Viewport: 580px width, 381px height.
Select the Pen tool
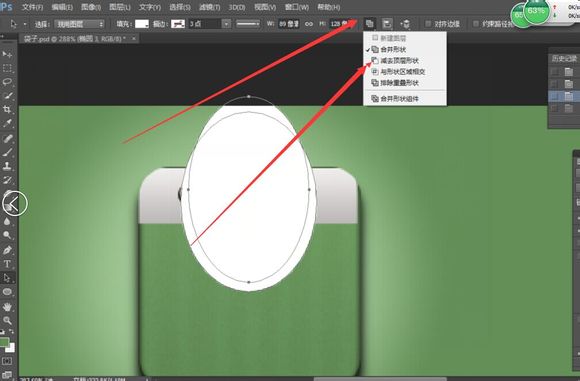(x=7, y=250)
